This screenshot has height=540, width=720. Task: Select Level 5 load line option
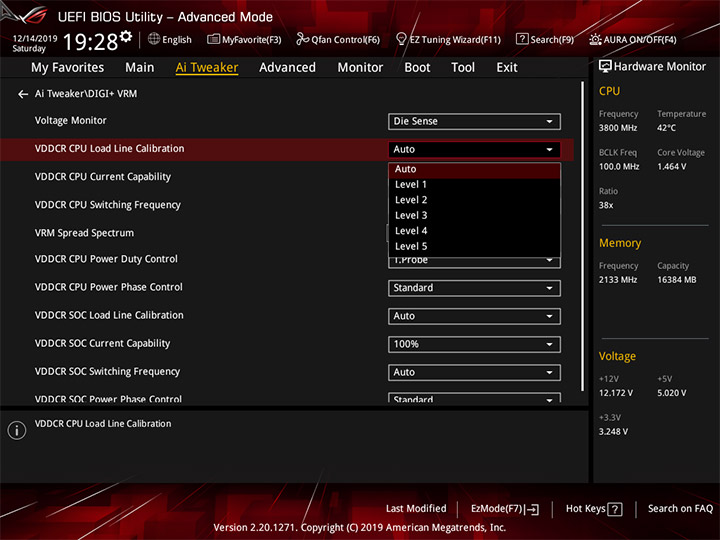[474, 247]
